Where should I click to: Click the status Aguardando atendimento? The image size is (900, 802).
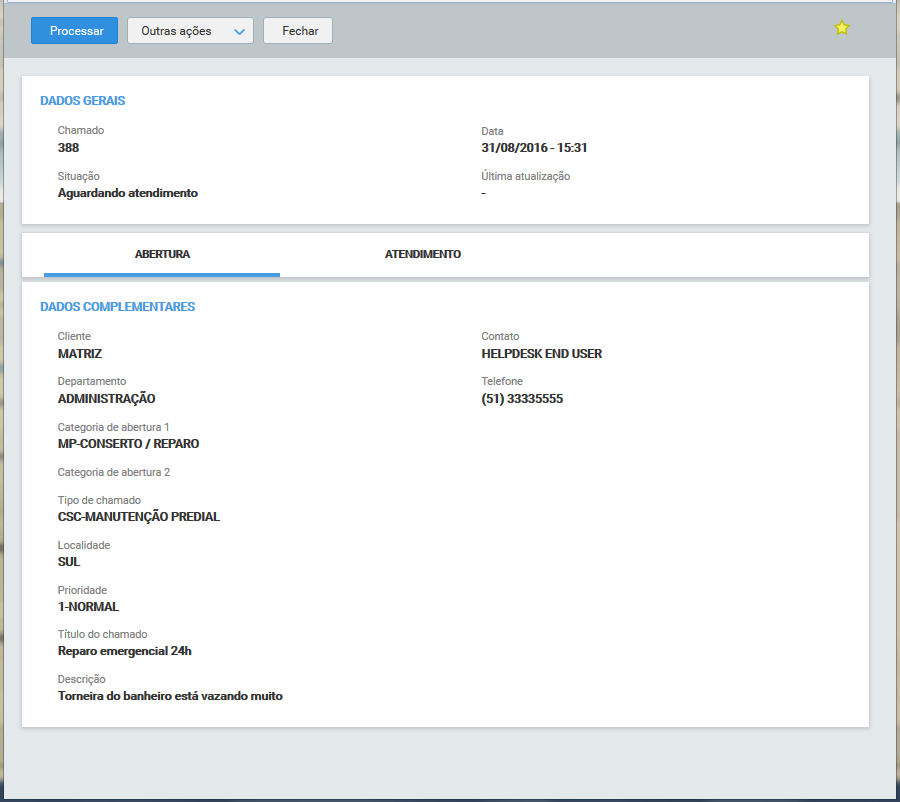(x=128, y=193)
